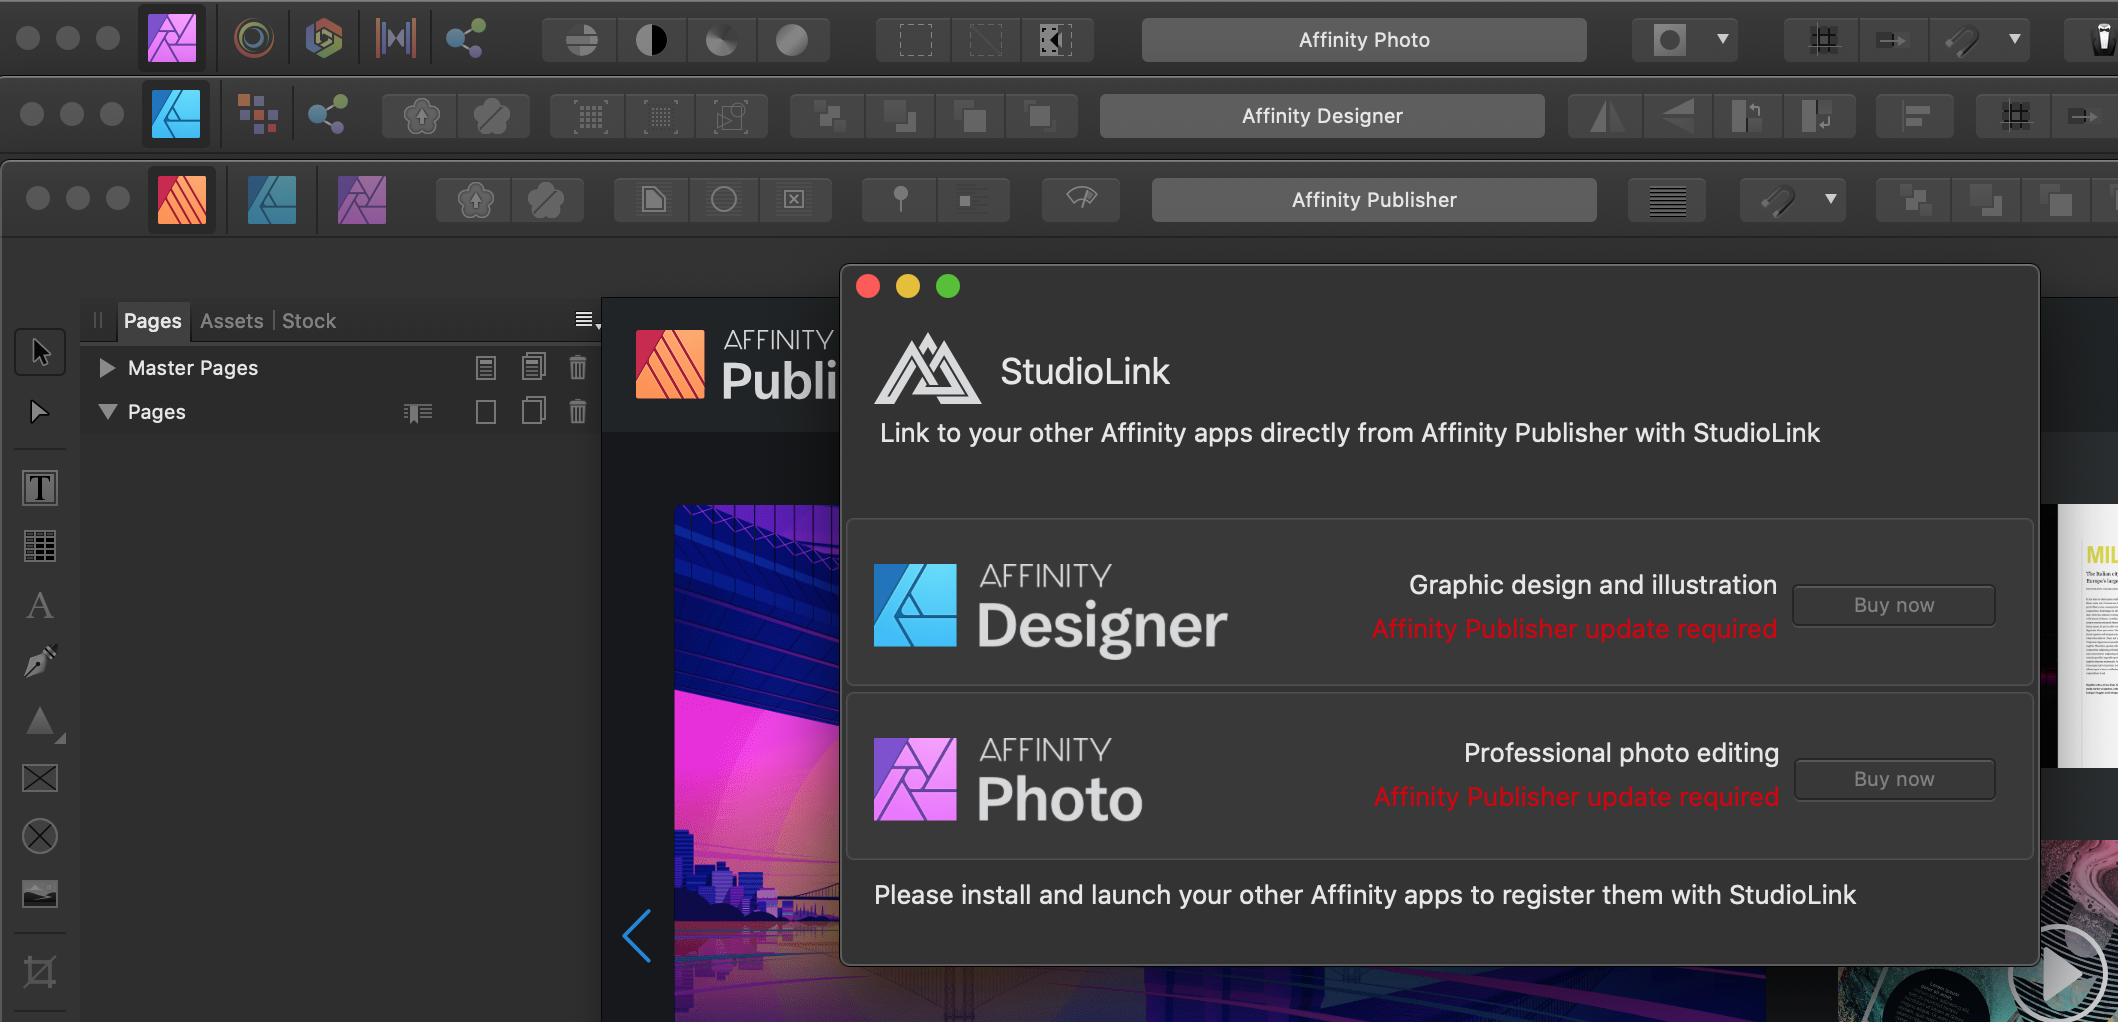This screenshot has height=1022, width=2118.
Task: Open Quick Mask dropdown arrow in Photo toolbar
Action: point(1723,40)
